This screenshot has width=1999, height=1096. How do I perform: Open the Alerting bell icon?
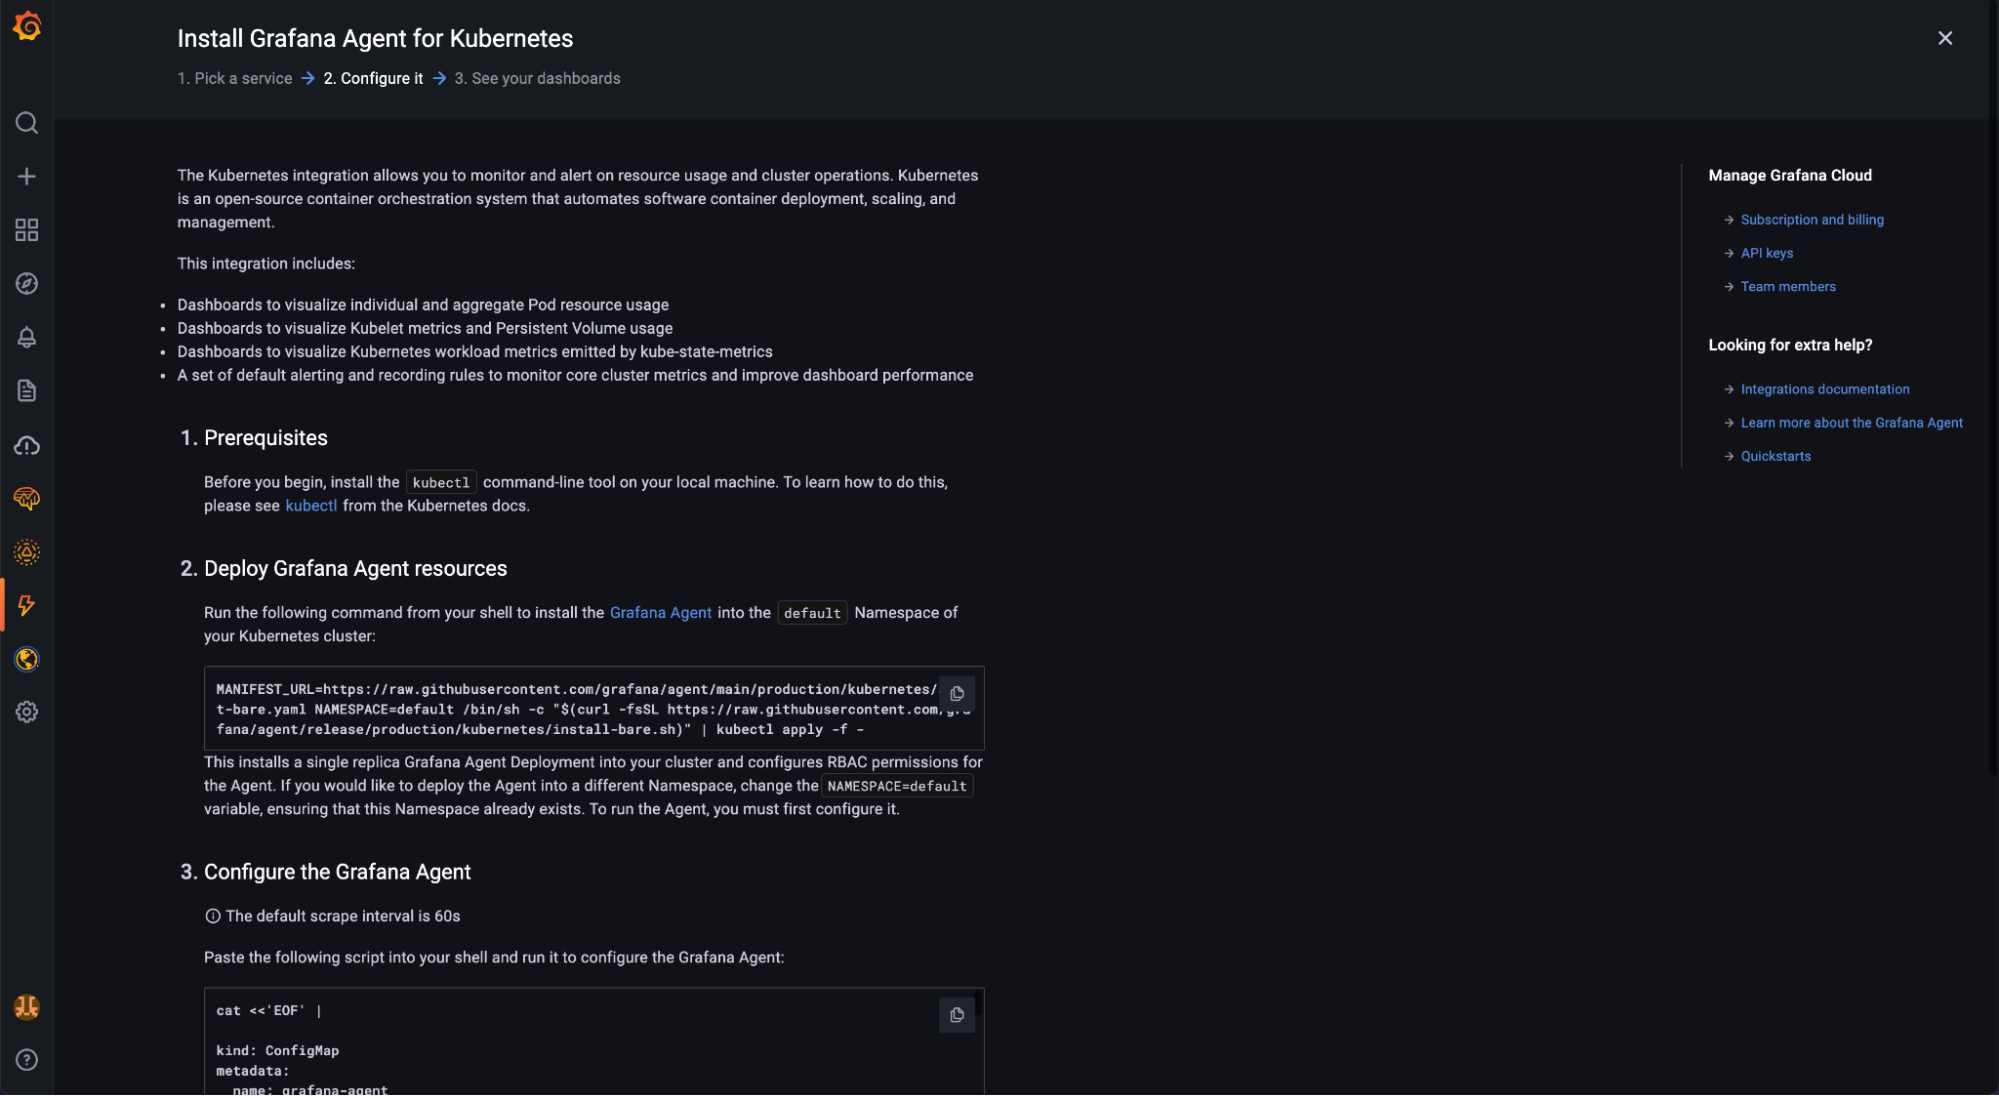[x=27, y=338]
